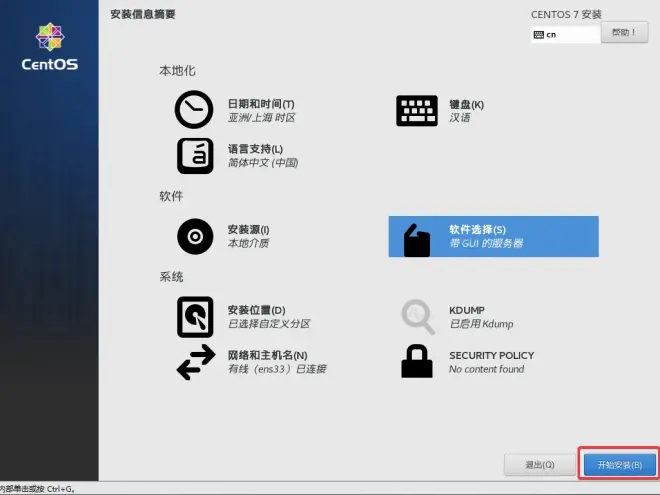Click 安装信息摘要 title text
This screenshot has width=660, height=495.
(143, 14)
